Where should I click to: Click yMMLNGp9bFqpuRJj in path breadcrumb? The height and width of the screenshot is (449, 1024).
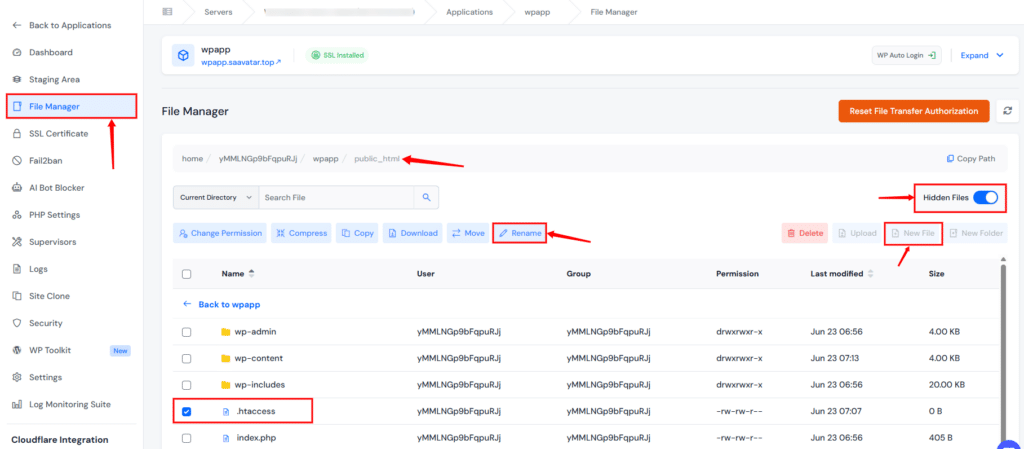[258, 159]
